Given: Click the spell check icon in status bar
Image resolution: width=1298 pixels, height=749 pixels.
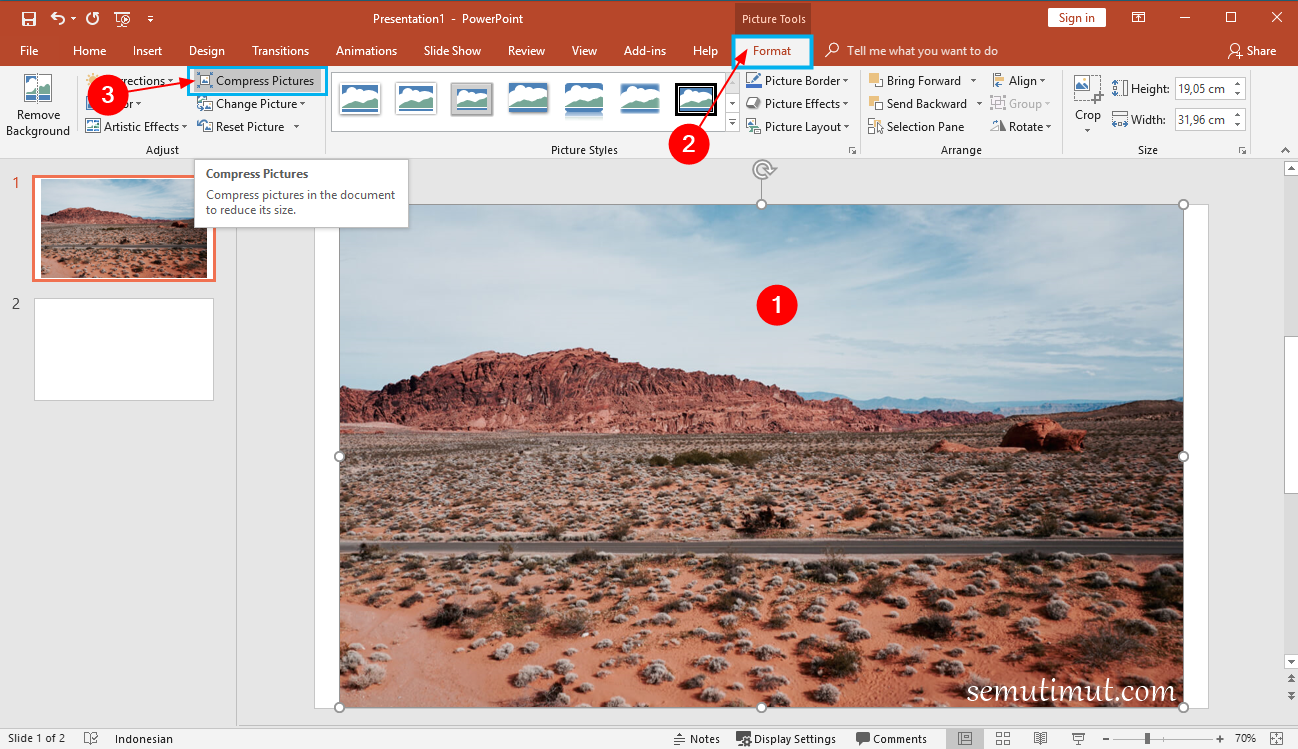Looking at the screenshot, I should (91, 739).
